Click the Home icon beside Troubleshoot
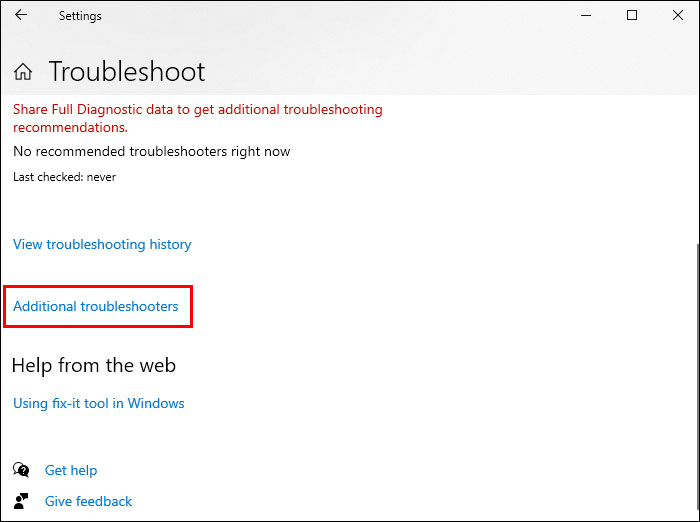 tap(23, 72)
